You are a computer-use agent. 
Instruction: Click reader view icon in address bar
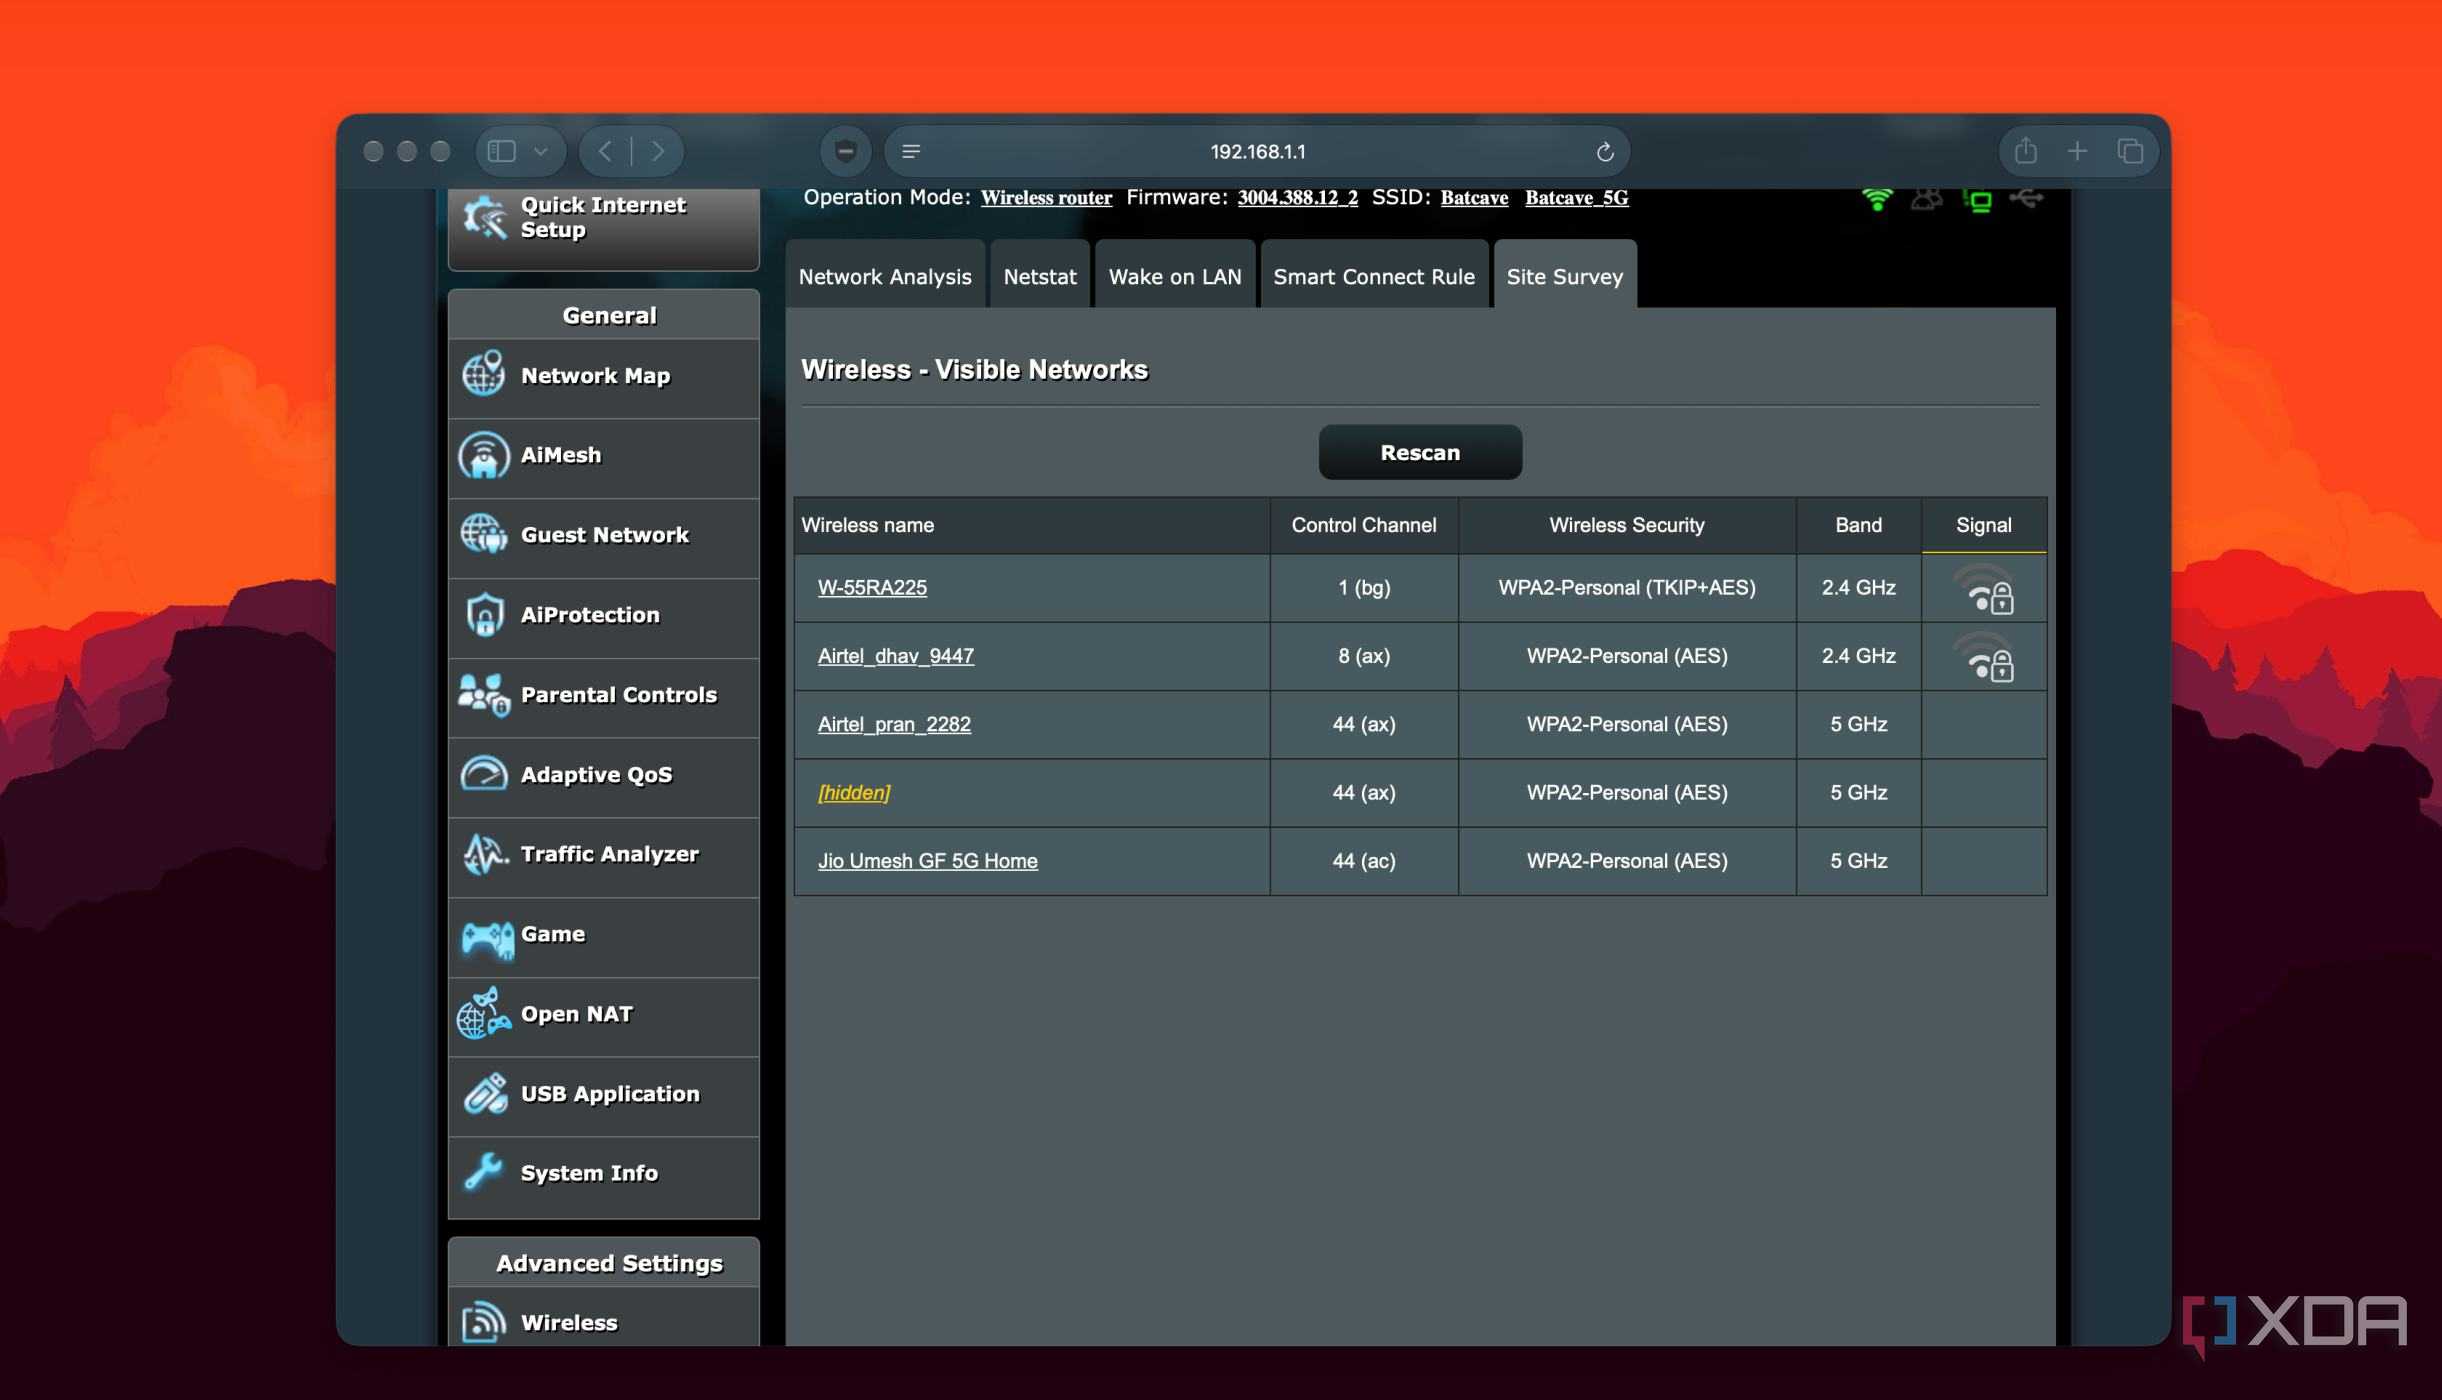pos(911,152)
